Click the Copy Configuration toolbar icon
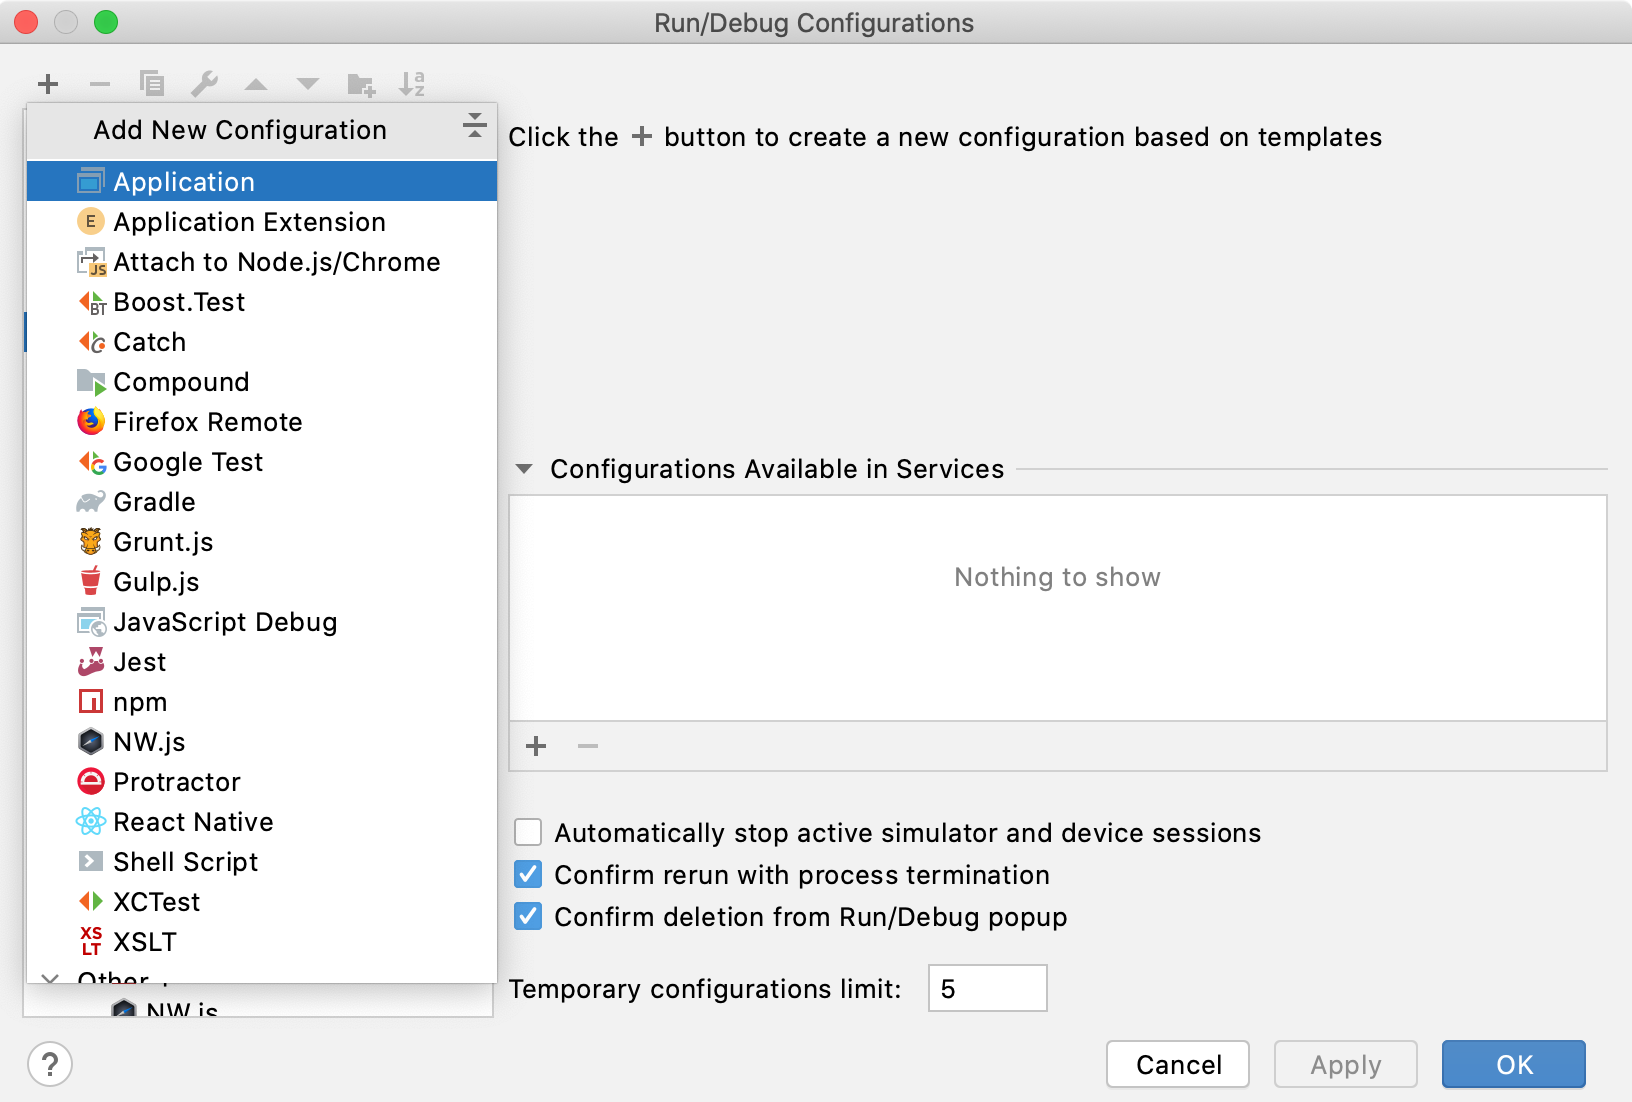 point(152,84)
